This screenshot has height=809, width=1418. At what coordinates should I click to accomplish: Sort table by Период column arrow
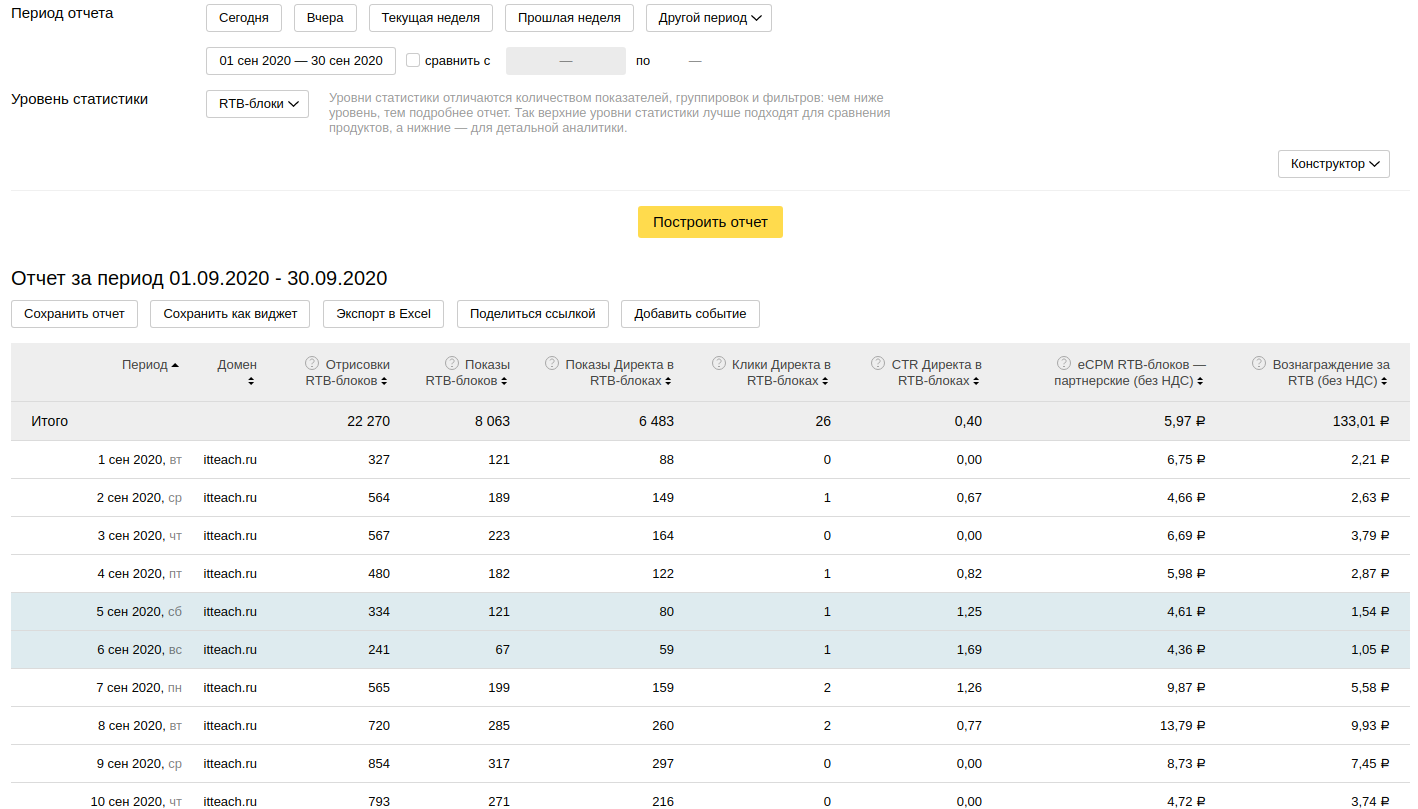pyautogui.click(x=175, y=365)
